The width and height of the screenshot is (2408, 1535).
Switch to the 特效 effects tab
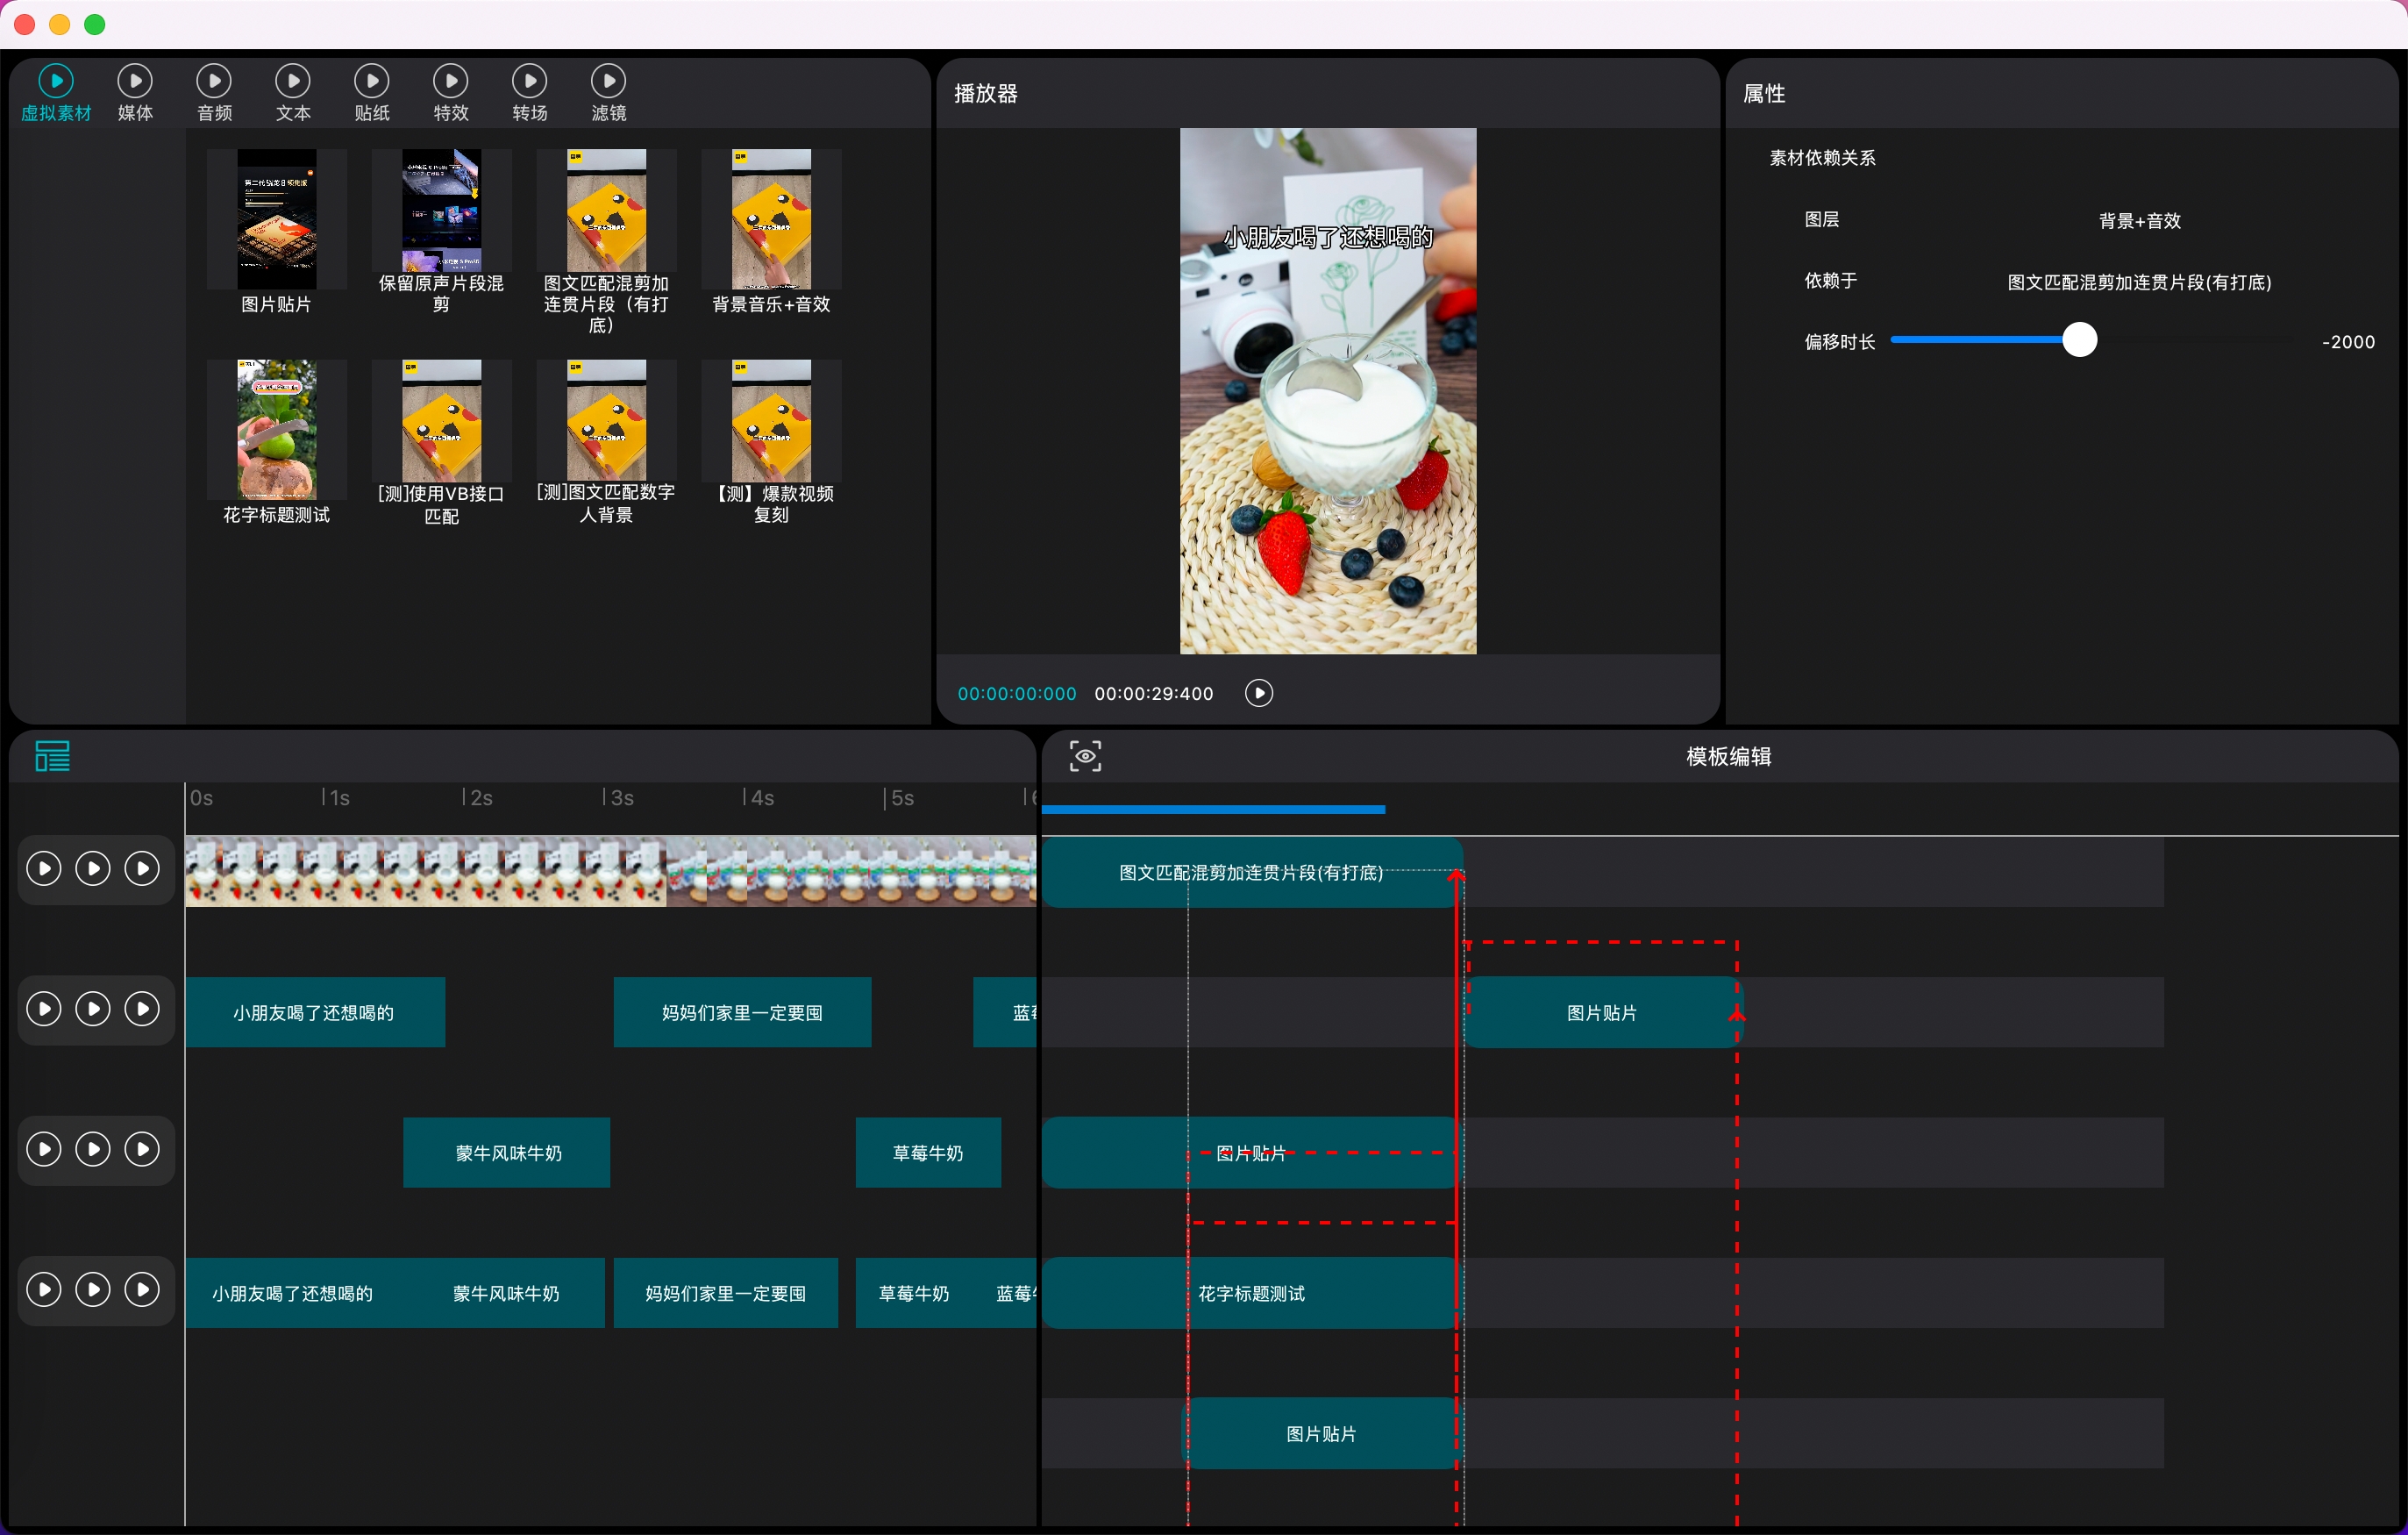[x=450, y=81]
